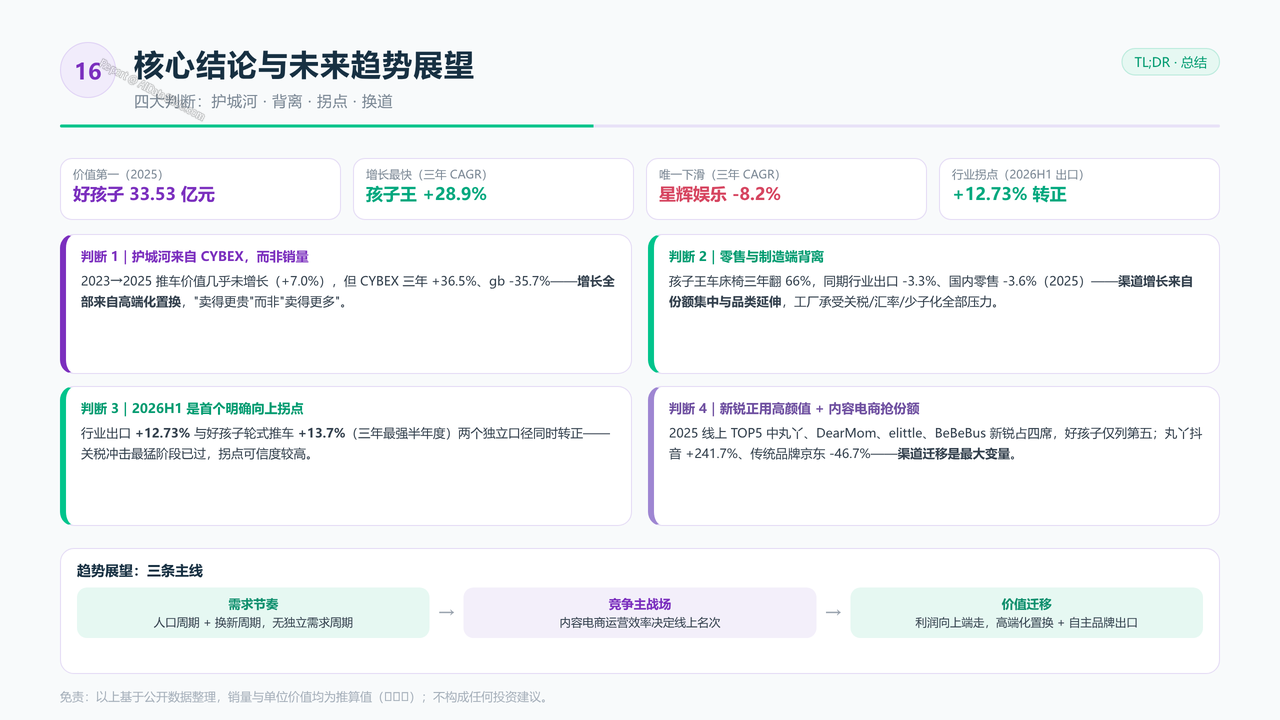Screen dimensions: 1280x720
Task: Click heading 判断 2｜零售与制造端背离
Action: [x=746, y=257]
